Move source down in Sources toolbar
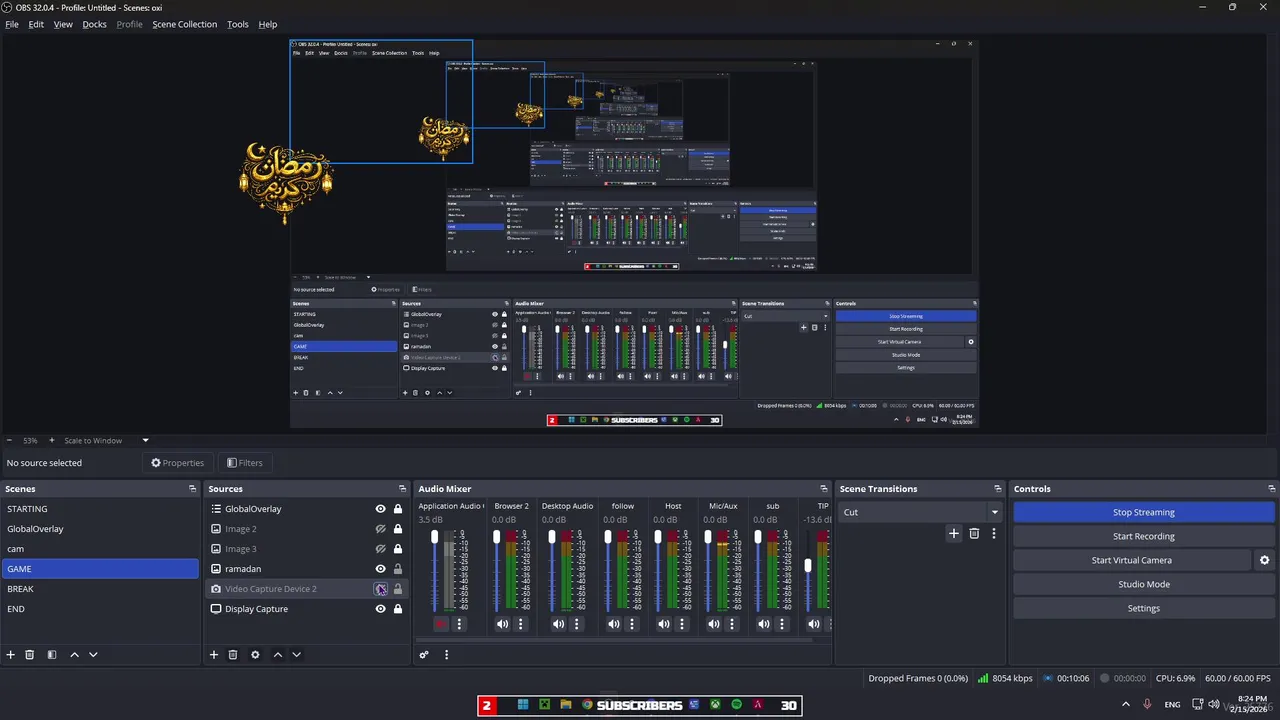 point(296,655)
